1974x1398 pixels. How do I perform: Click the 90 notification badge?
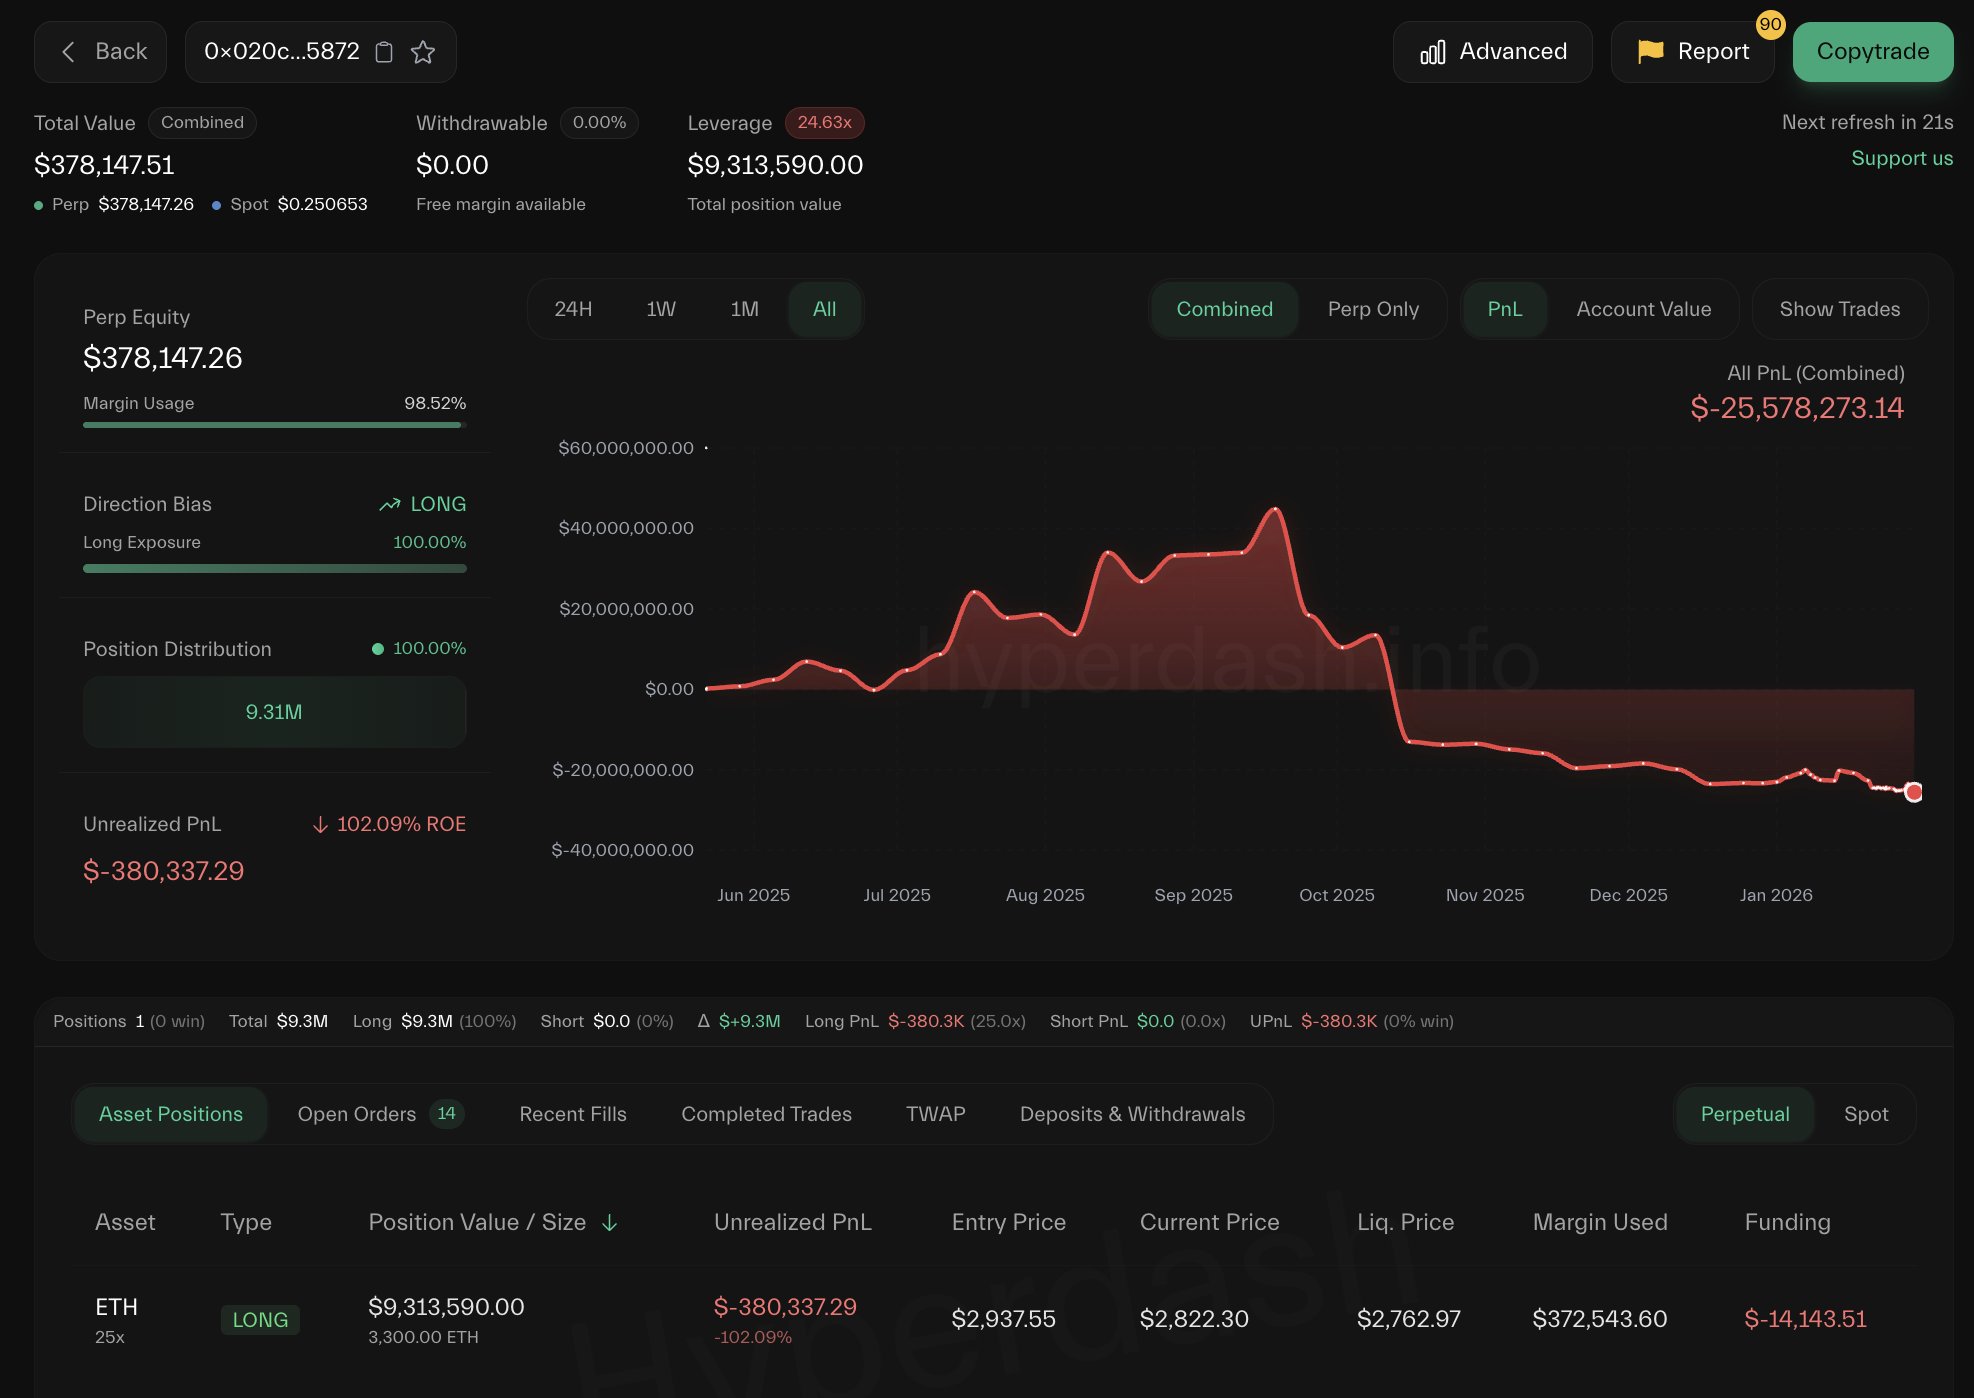coord(1770,24)
